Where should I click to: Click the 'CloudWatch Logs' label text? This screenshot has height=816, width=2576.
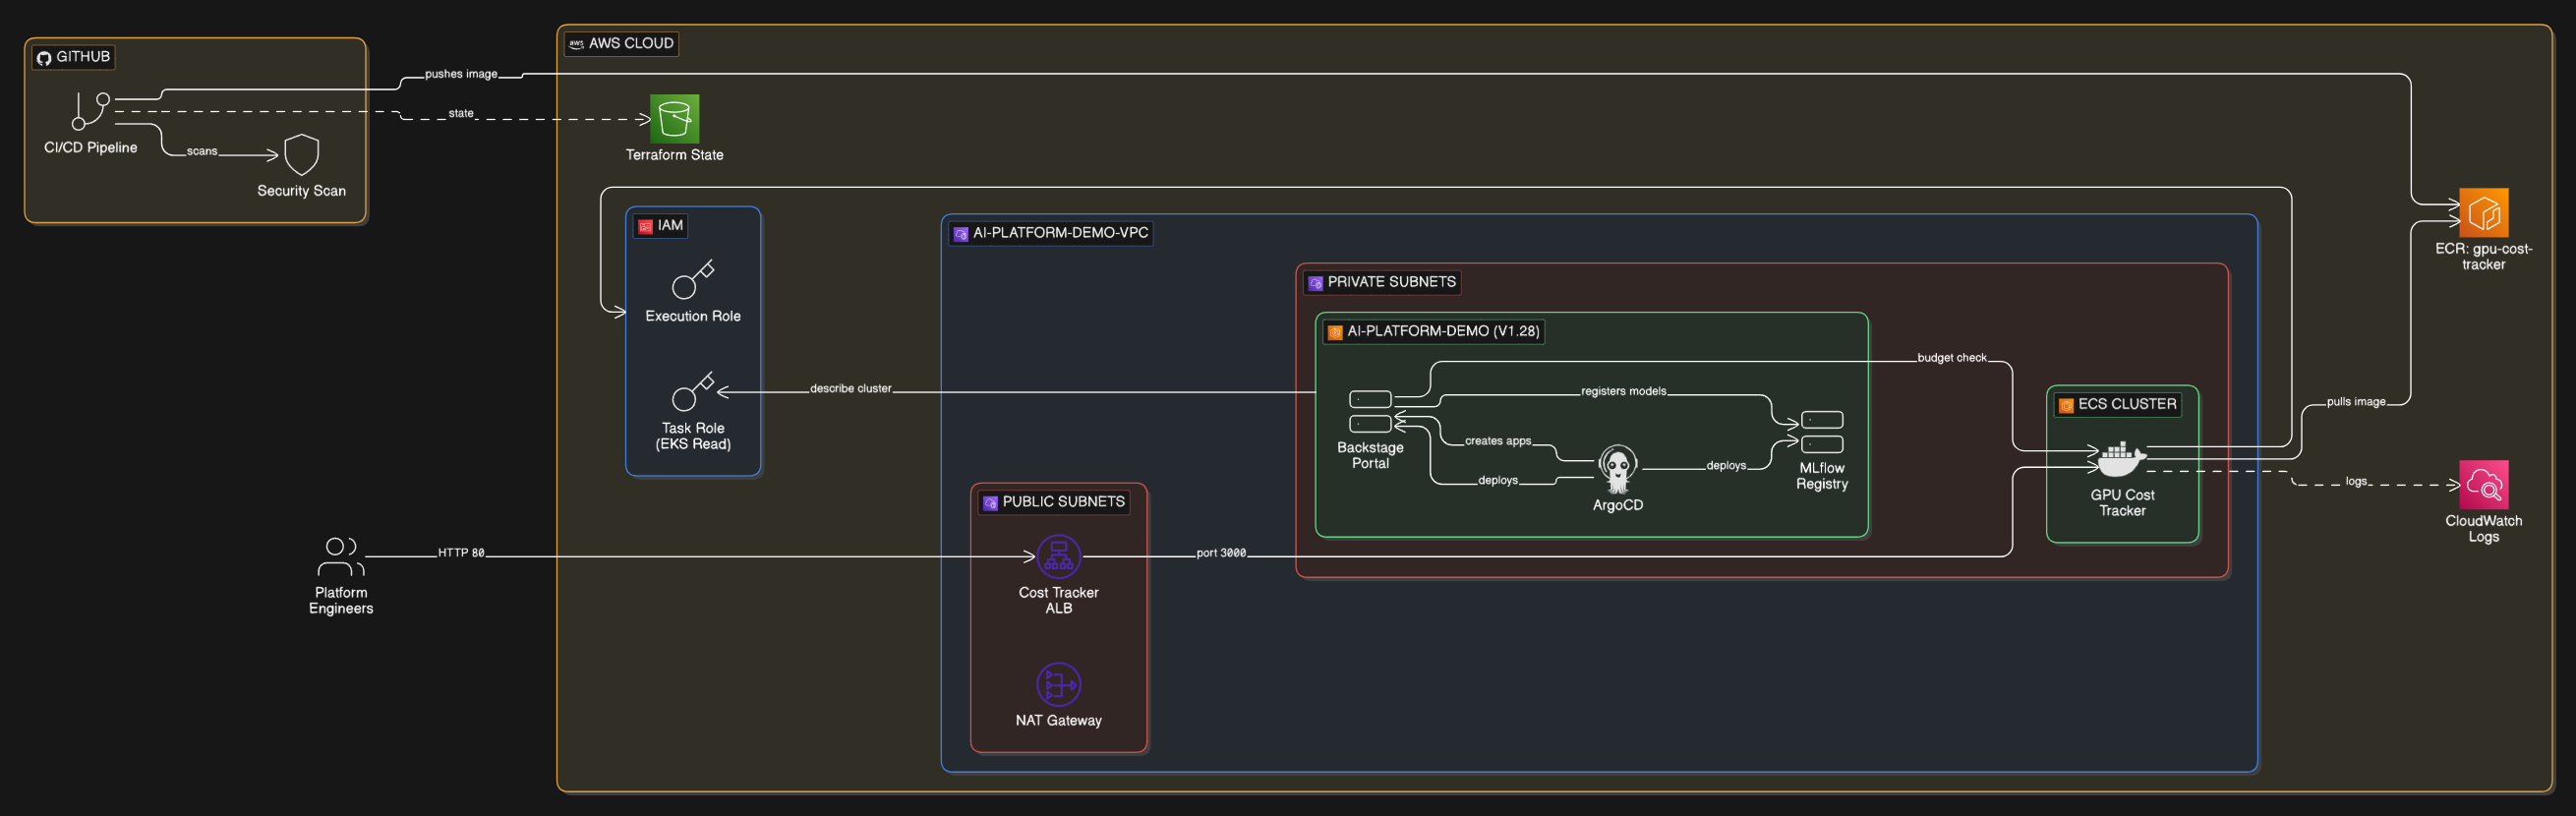2484,528
